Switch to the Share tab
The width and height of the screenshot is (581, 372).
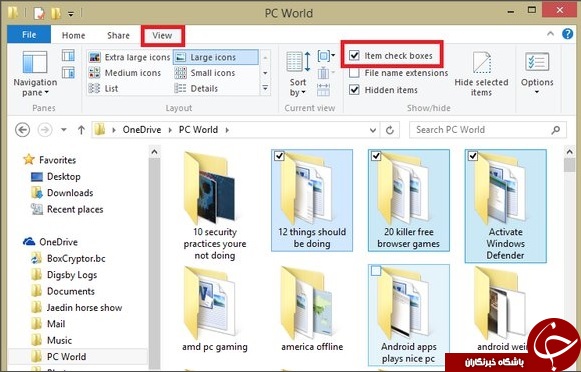click(x=118, y=36)
